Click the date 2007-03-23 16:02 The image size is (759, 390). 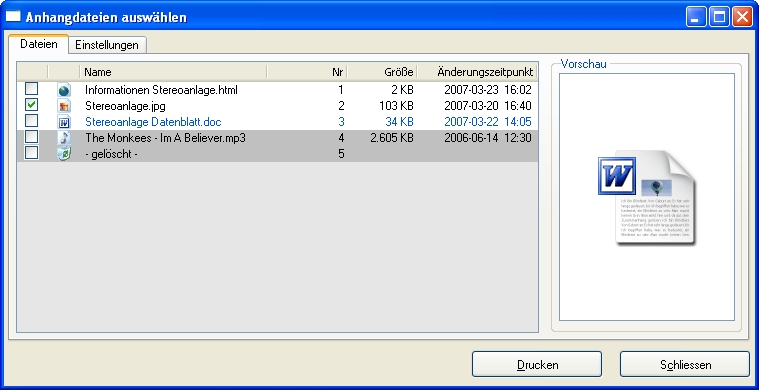pos(488,90)
